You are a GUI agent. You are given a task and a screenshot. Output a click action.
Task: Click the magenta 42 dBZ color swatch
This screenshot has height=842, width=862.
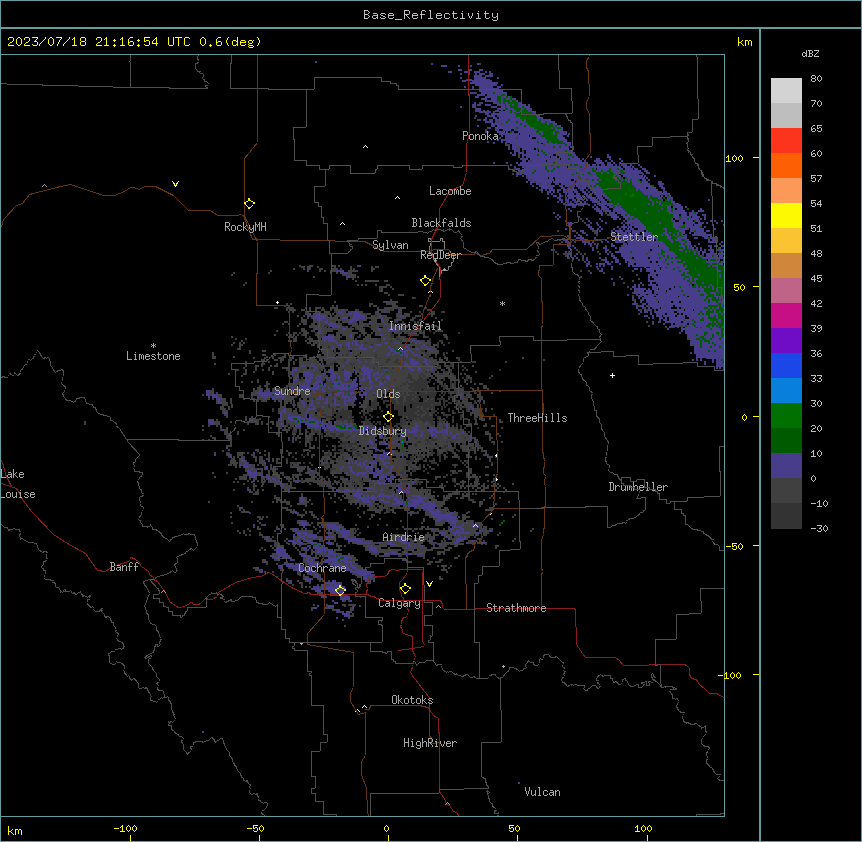[x=786, y=315]
